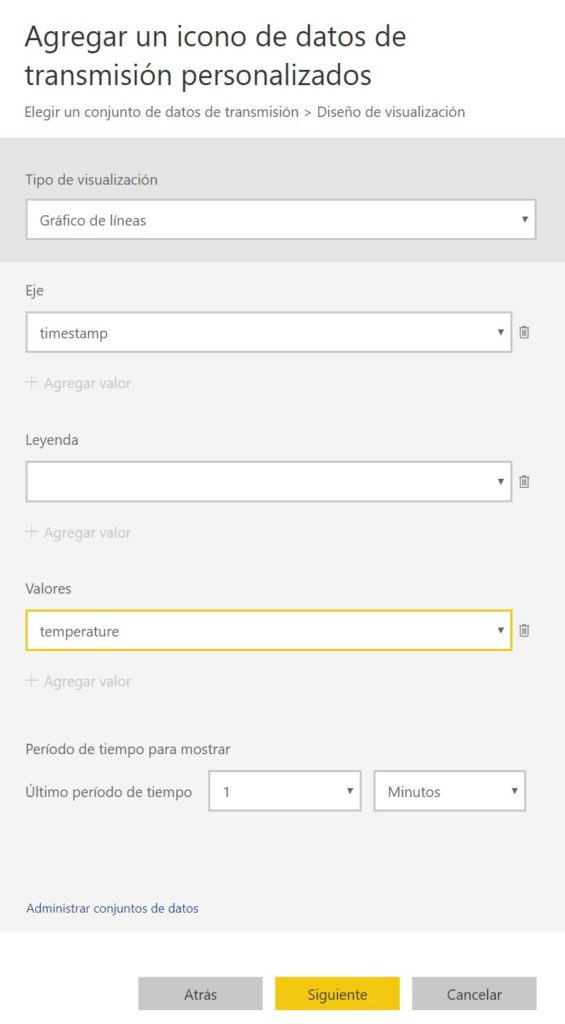Expand the temperature values dropdown
This screenshot has height=1024, width=565.
[268, 631]
